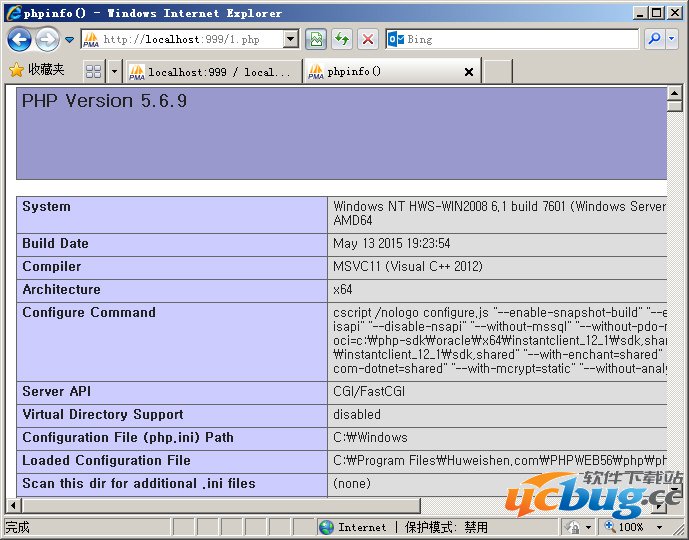Refresh the page with the green arrows
Screen dimensions: 689x540
point(342,39)
